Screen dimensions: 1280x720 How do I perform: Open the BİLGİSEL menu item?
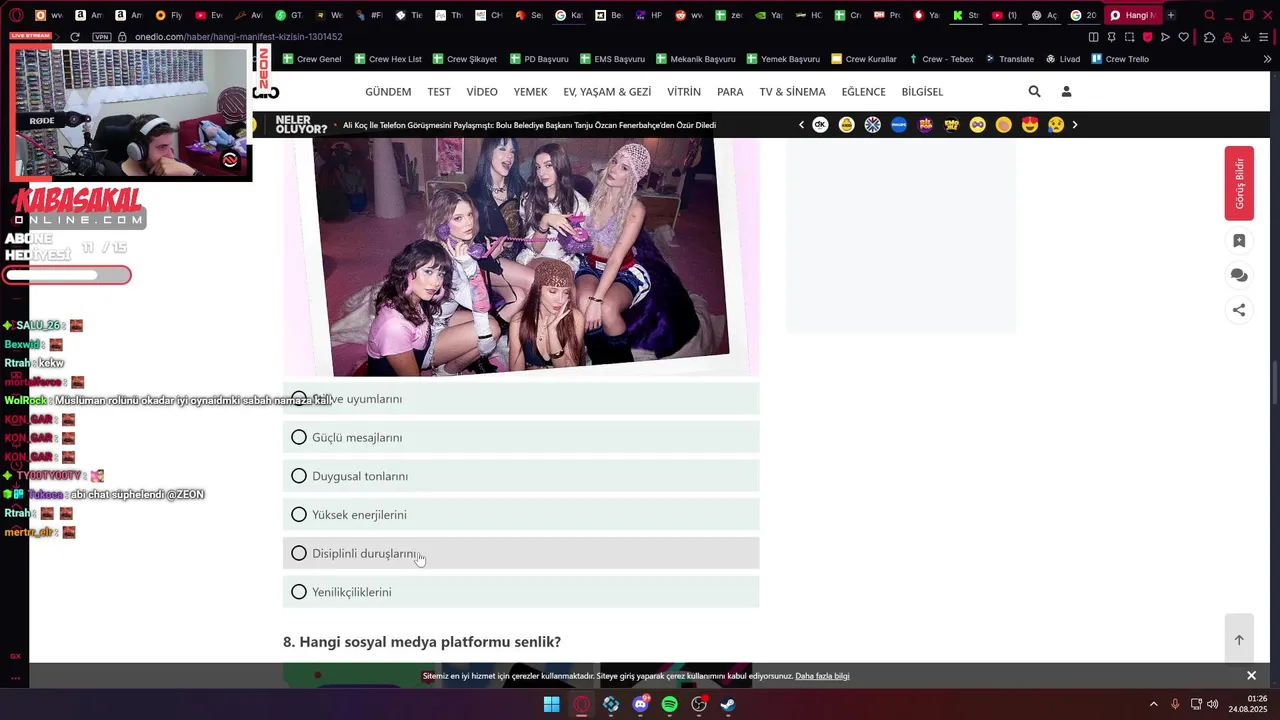click(x=922, y=92)
